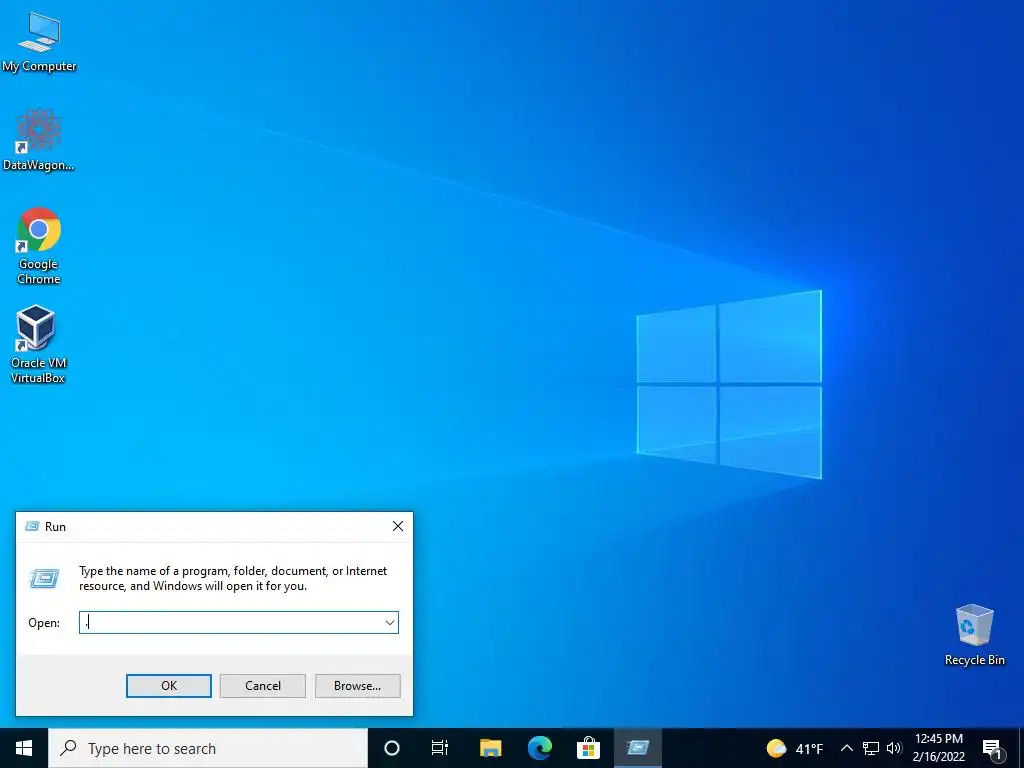The width and height of the screenshot is (1024, 768).
Task: Open File Explorer from the taskbar
Action: coord(490,748)
